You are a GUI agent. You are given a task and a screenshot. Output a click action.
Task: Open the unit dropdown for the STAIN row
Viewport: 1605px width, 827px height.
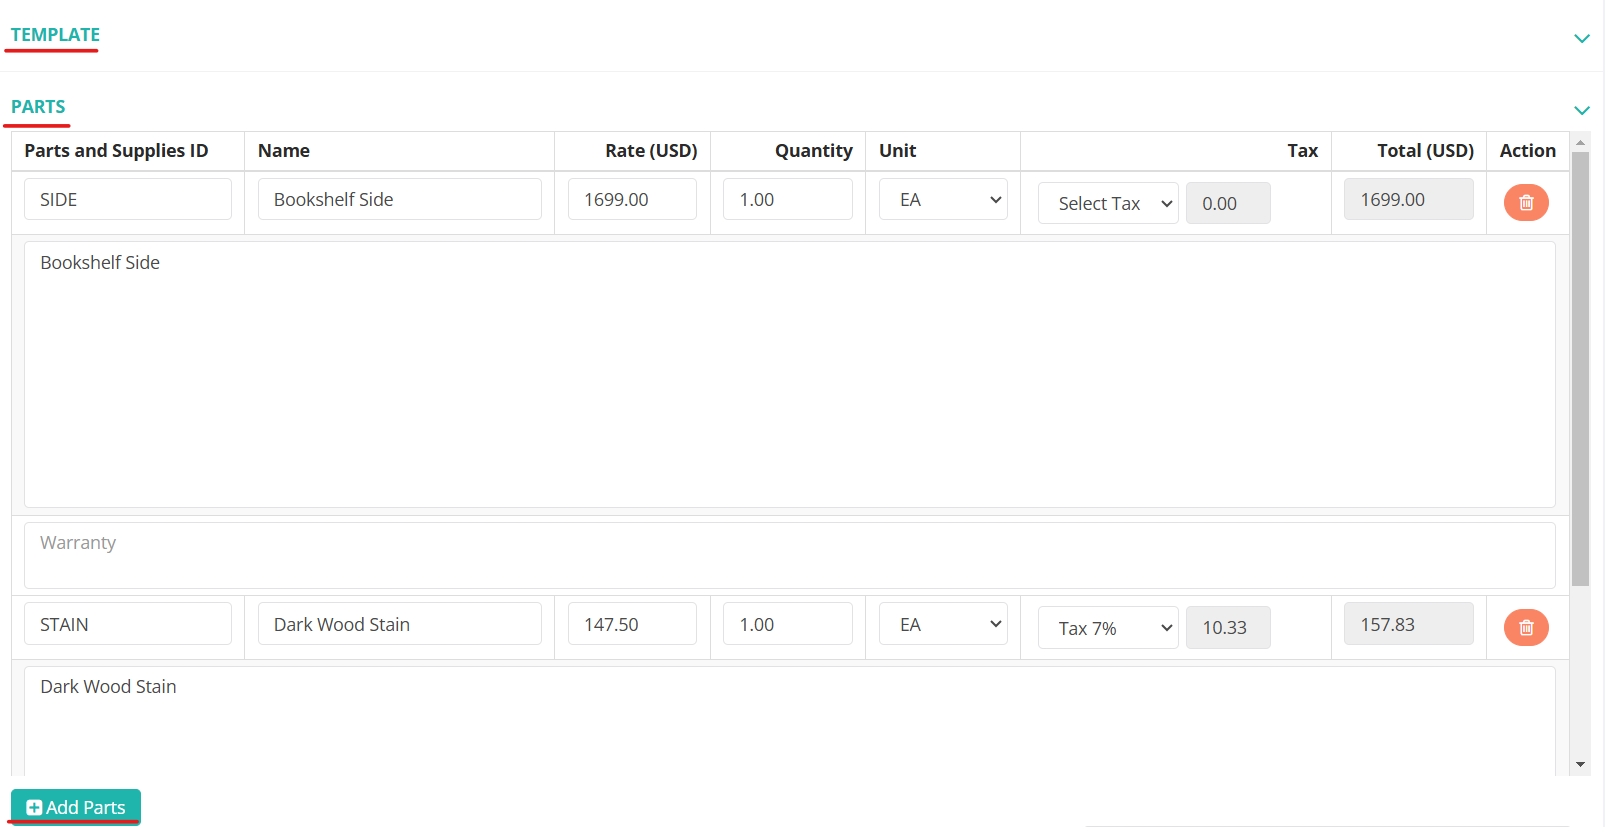tap(943, 624)
